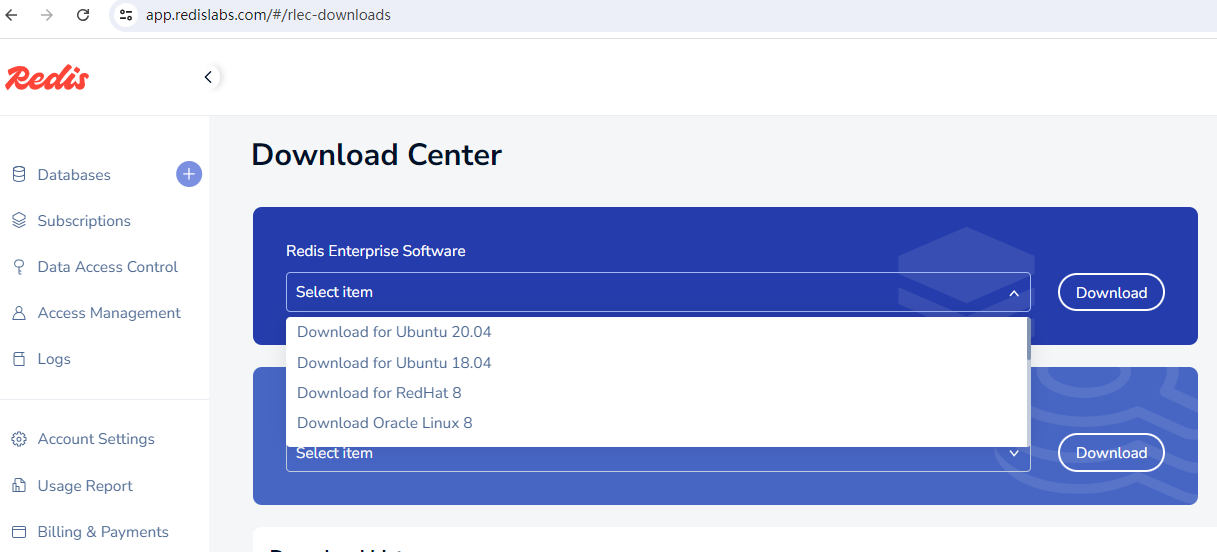Screen dimensions: 1217x552
Task: Pick Download for RedHat 8
Action: [379, 393]
